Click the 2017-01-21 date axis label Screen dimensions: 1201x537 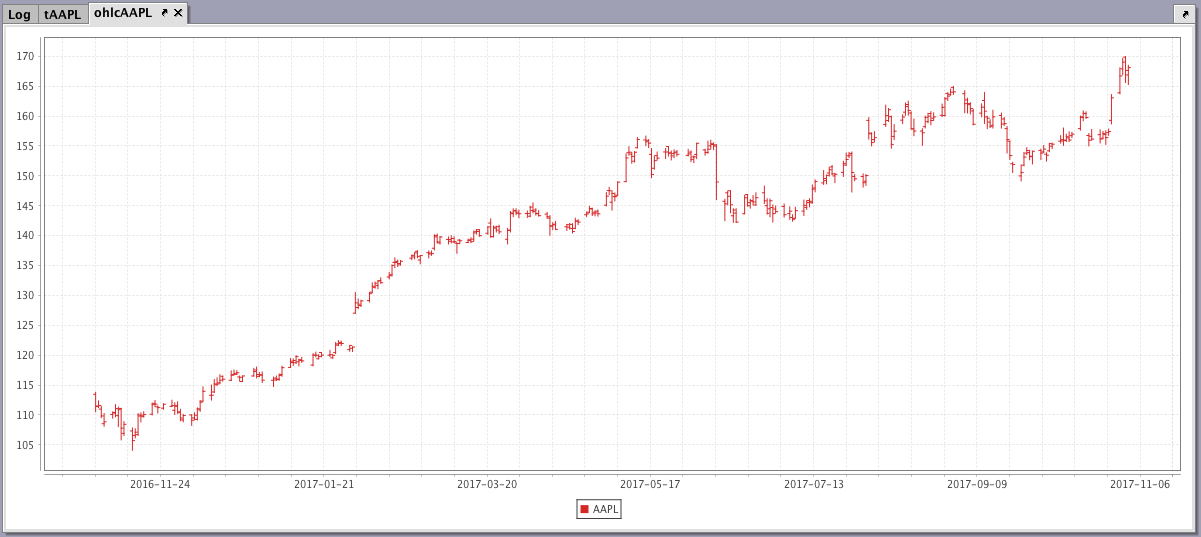click(x=324, y=485)
